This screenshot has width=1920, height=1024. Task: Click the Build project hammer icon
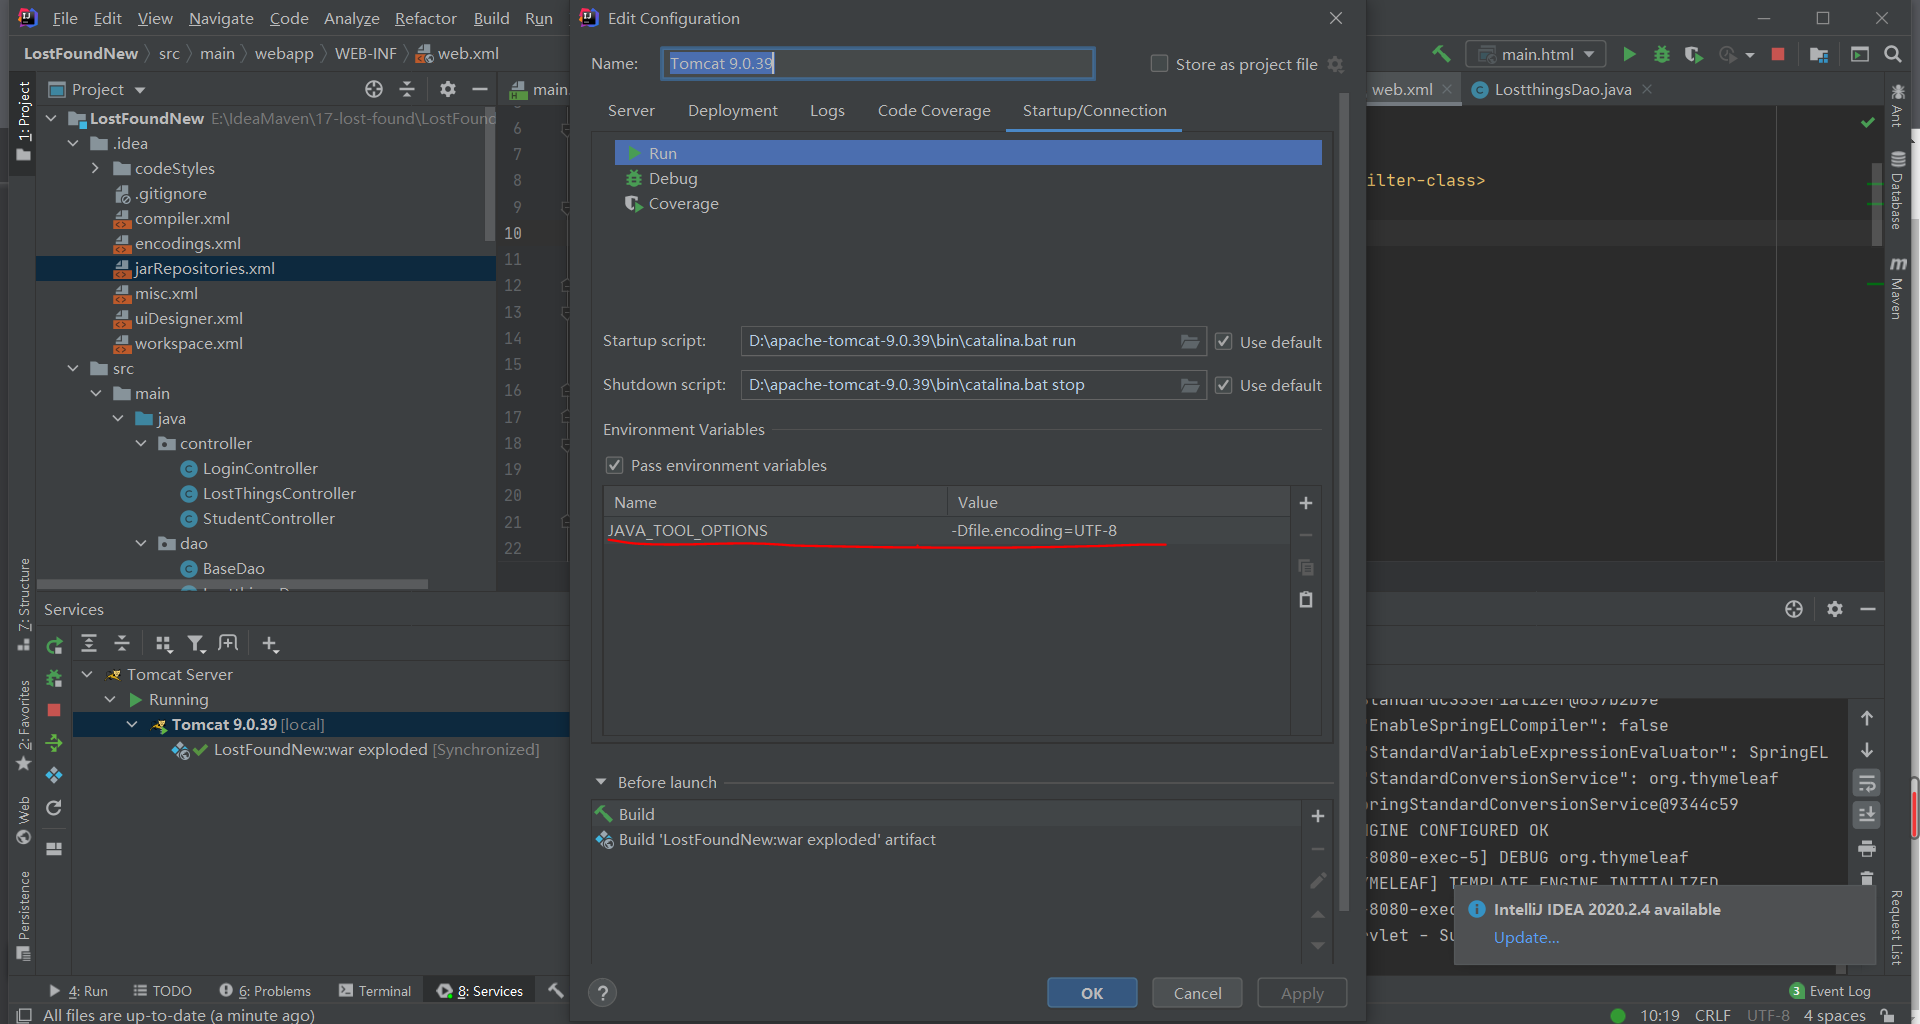tap(1441, 54)
